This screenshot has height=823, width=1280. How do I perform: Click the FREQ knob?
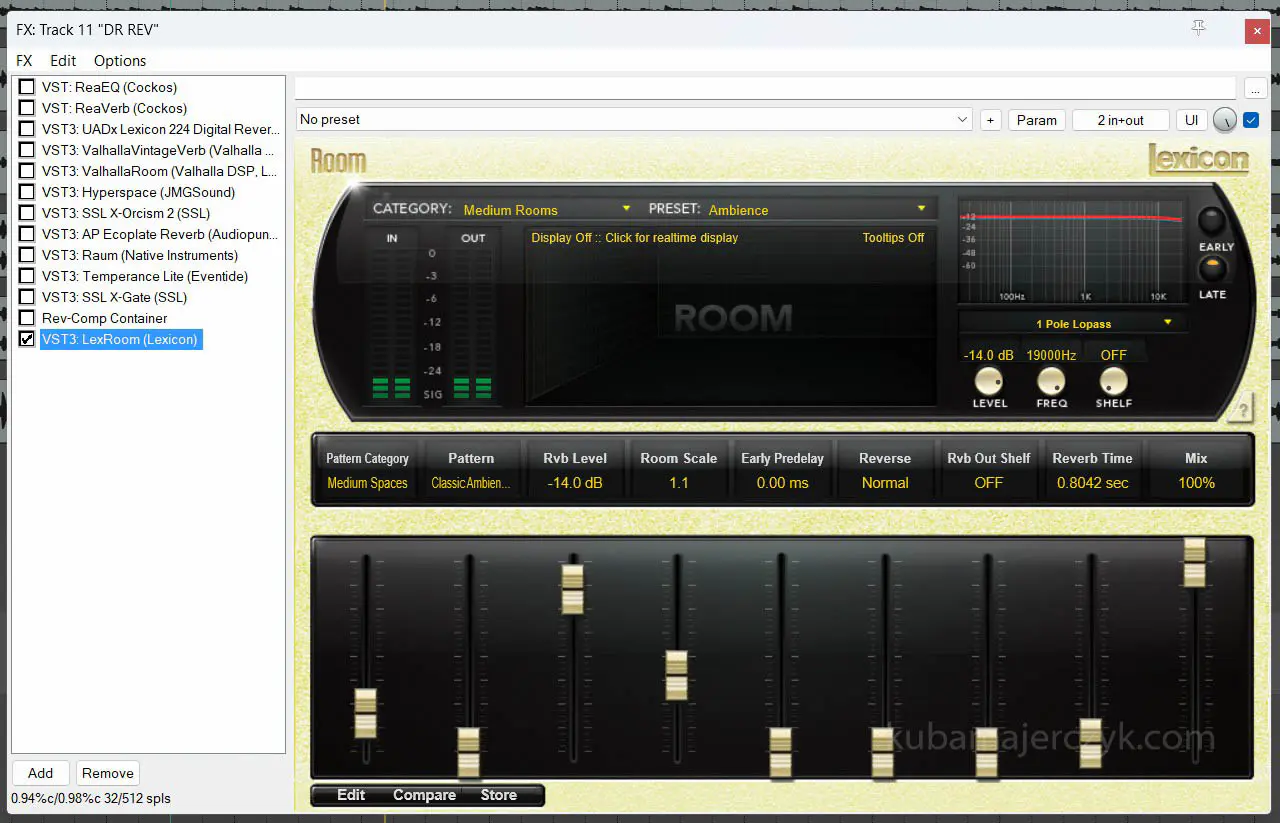coord(1051,381)
